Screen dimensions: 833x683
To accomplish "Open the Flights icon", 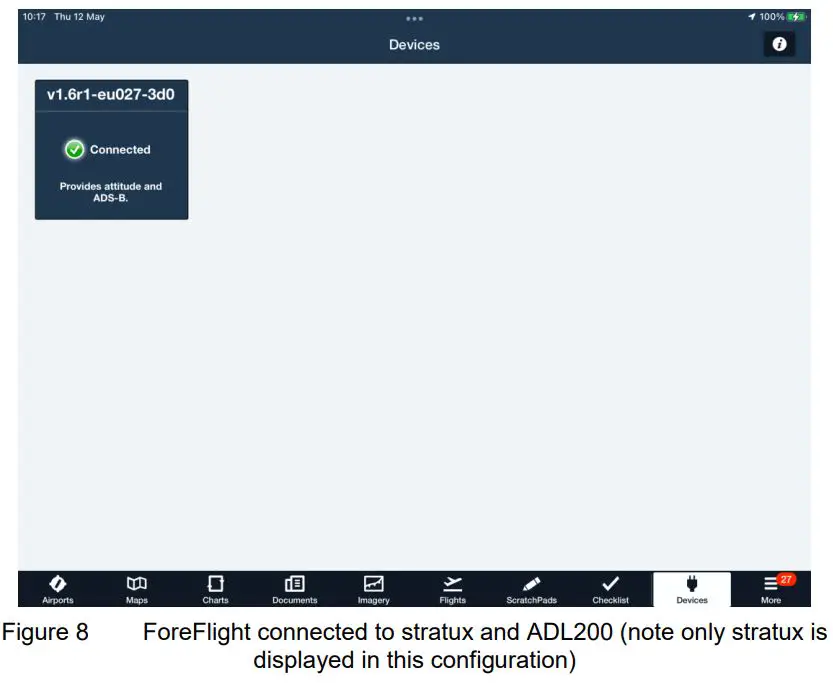I will (453, 589).
